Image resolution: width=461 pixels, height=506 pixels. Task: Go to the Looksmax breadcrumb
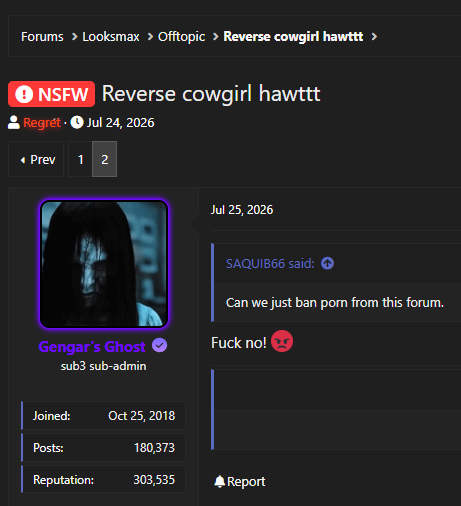[111, 37]
